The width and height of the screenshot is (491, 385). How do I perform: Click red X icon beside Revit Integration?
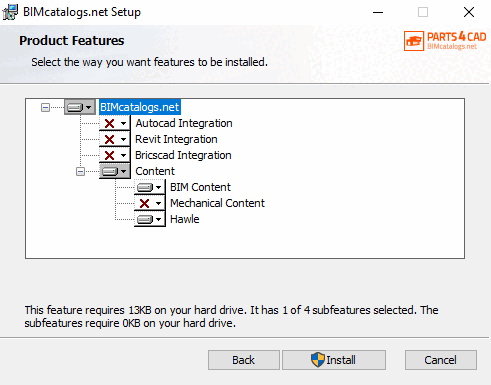point(109,139)
